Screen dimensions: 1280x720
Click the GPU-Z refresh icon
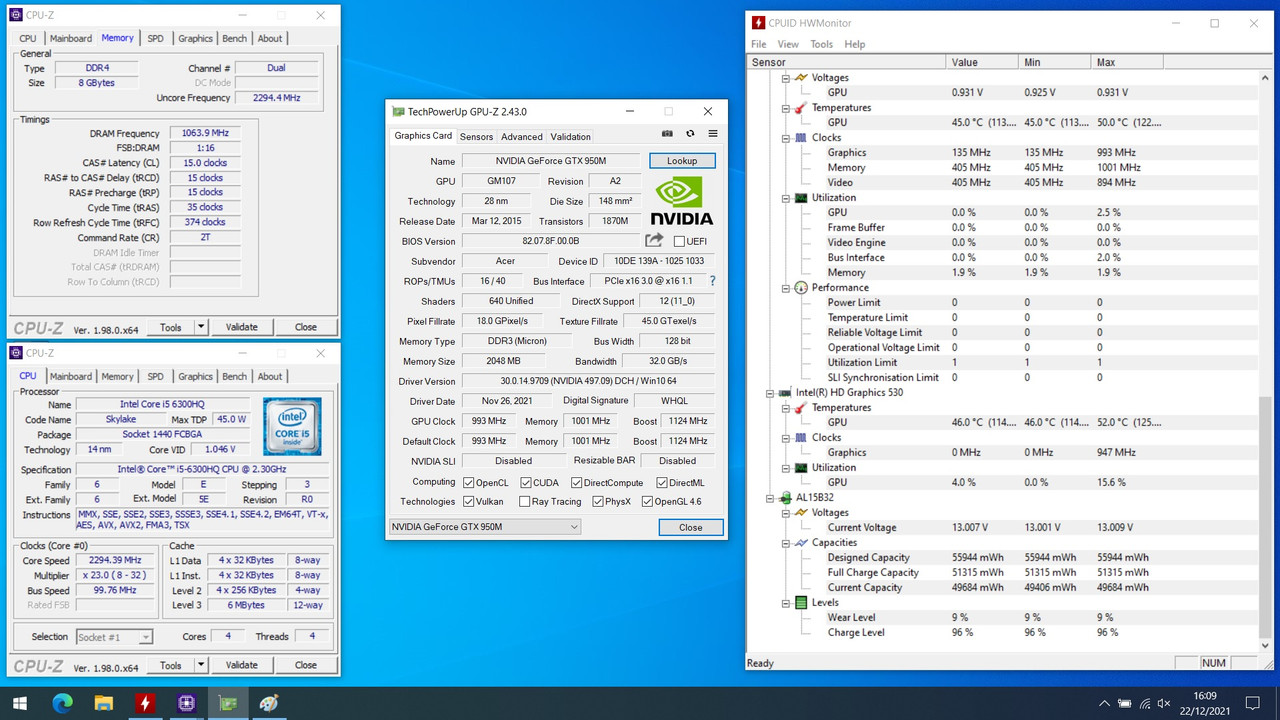[690, 134]
